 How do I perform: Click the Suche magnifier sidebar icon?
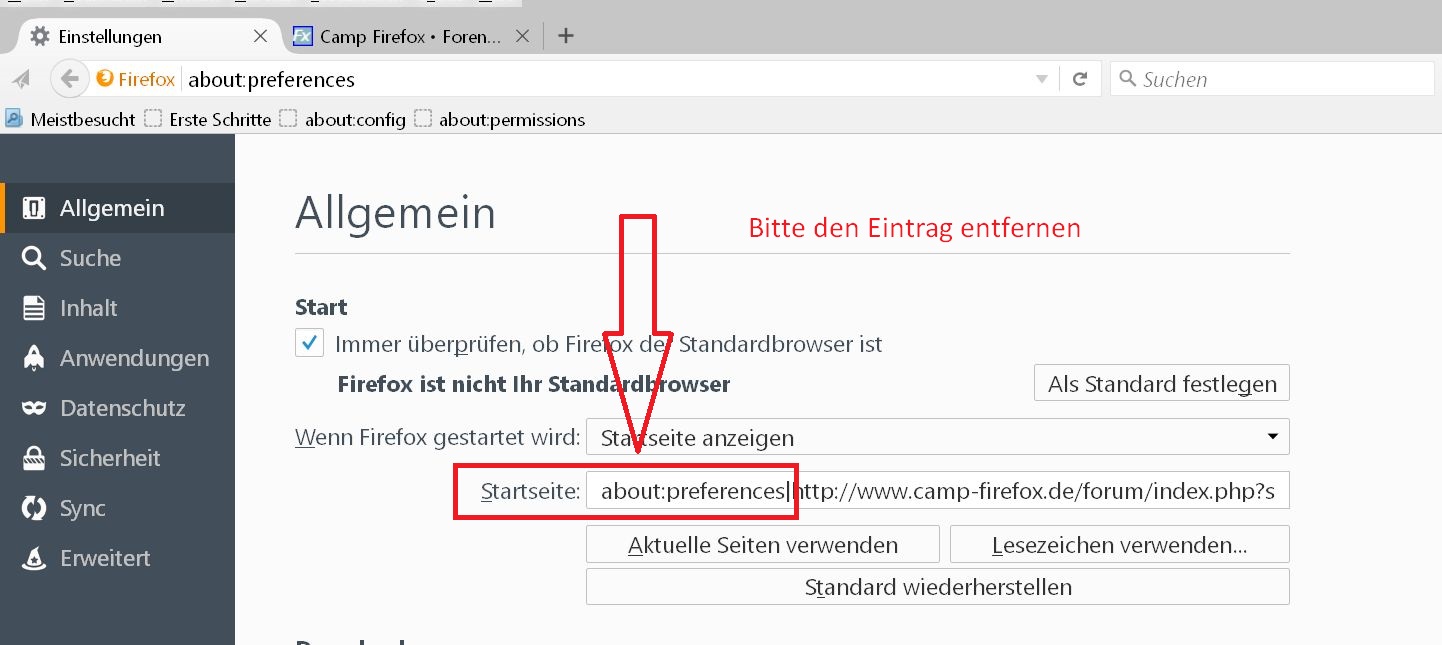pos(34,258)
